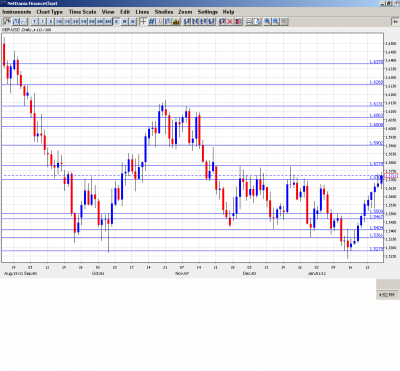Open the volume studies bar chart icon
This screenshot has width=400, height=371.
(176, 22)
